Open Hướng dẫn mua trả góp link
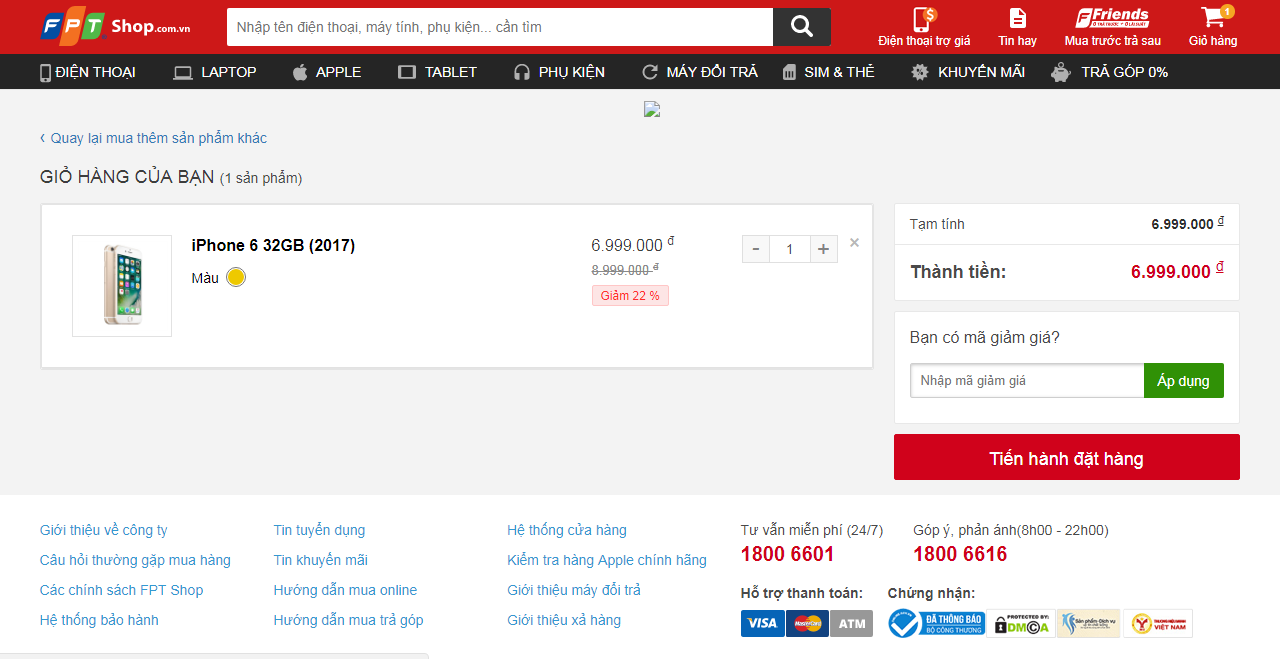 point(348,620)
